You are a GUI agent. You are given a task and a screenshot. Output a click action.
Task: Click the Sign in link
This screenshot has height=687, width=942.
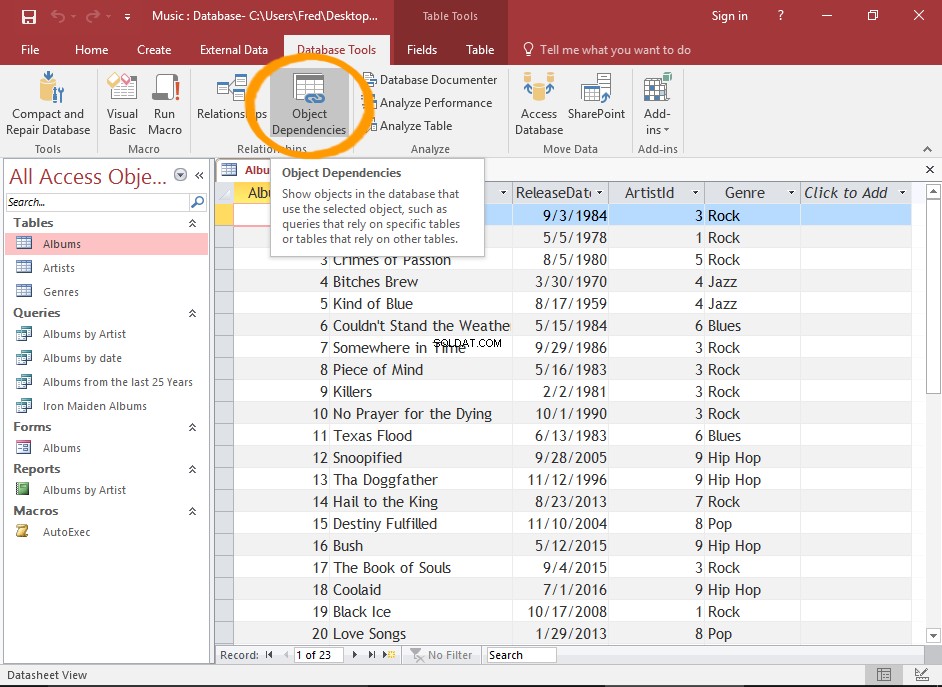pyautogui.click(x=729, y=16)
